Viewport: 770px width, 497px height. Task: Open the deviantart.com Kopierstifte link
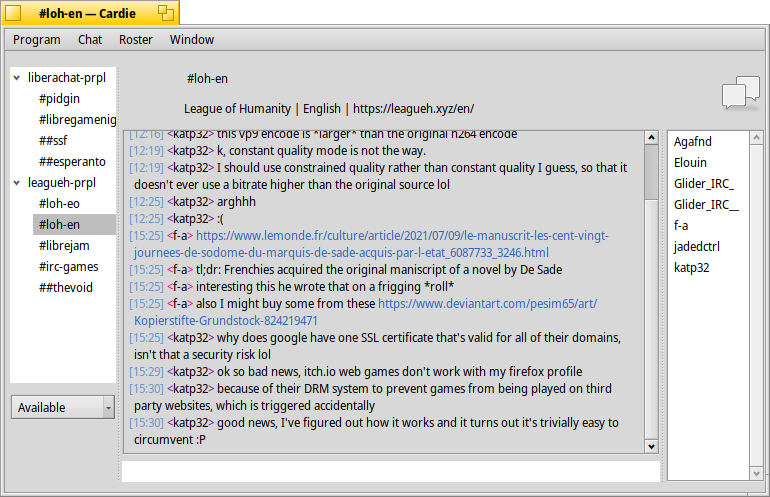click(366, 312)
